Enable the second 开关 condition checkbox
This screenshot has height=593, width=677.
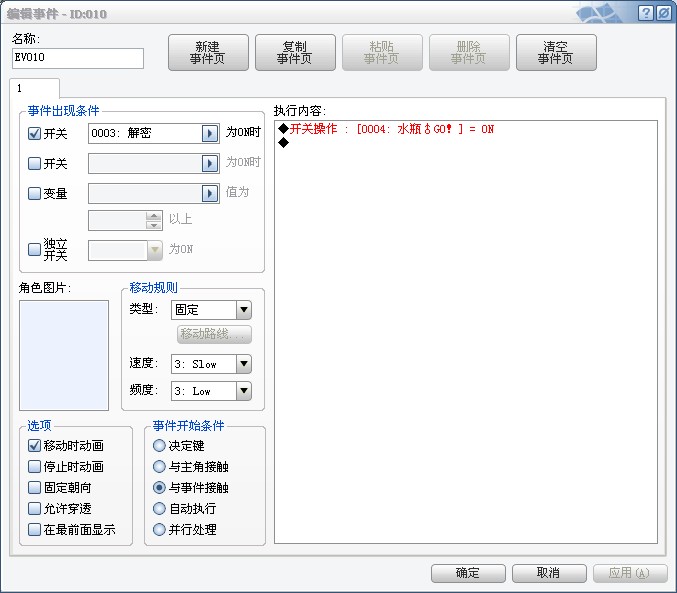click(x=34, y=163)
